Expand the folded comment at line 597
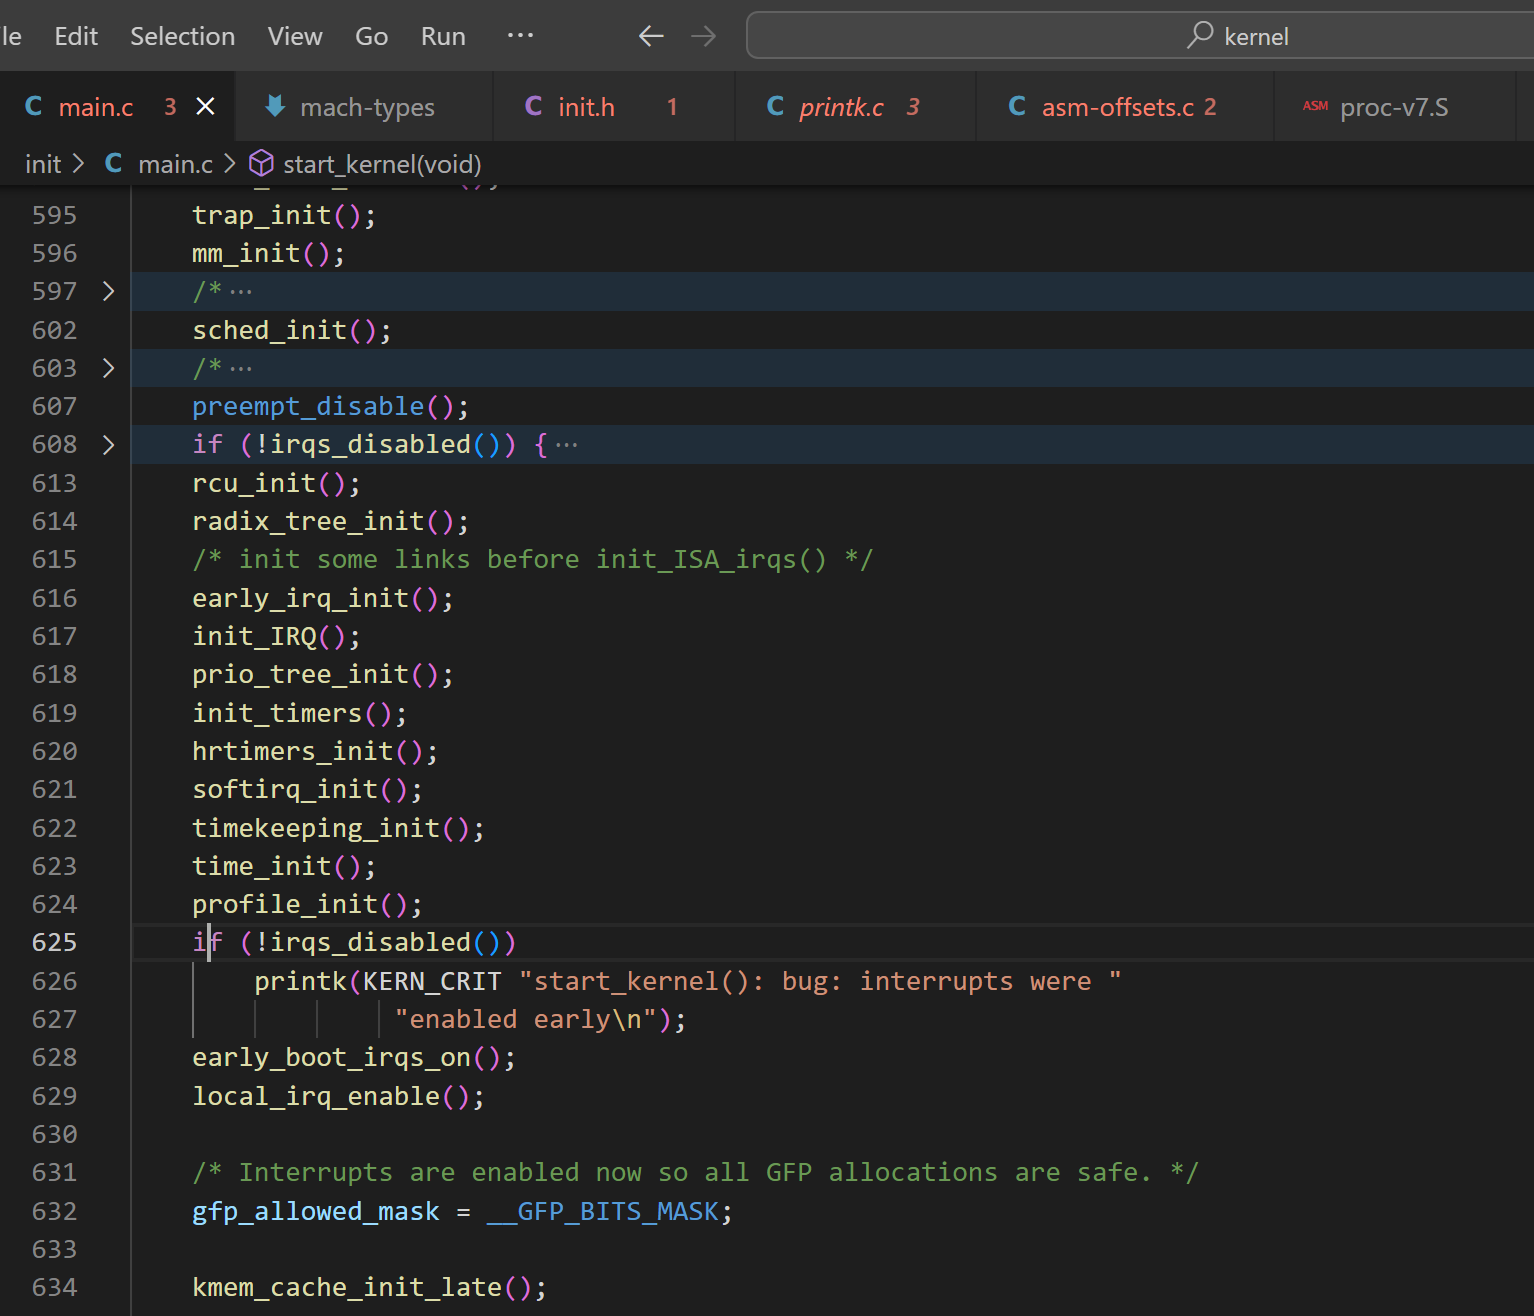Viewport: 1534px width, 1316px height. coord(108,291)
